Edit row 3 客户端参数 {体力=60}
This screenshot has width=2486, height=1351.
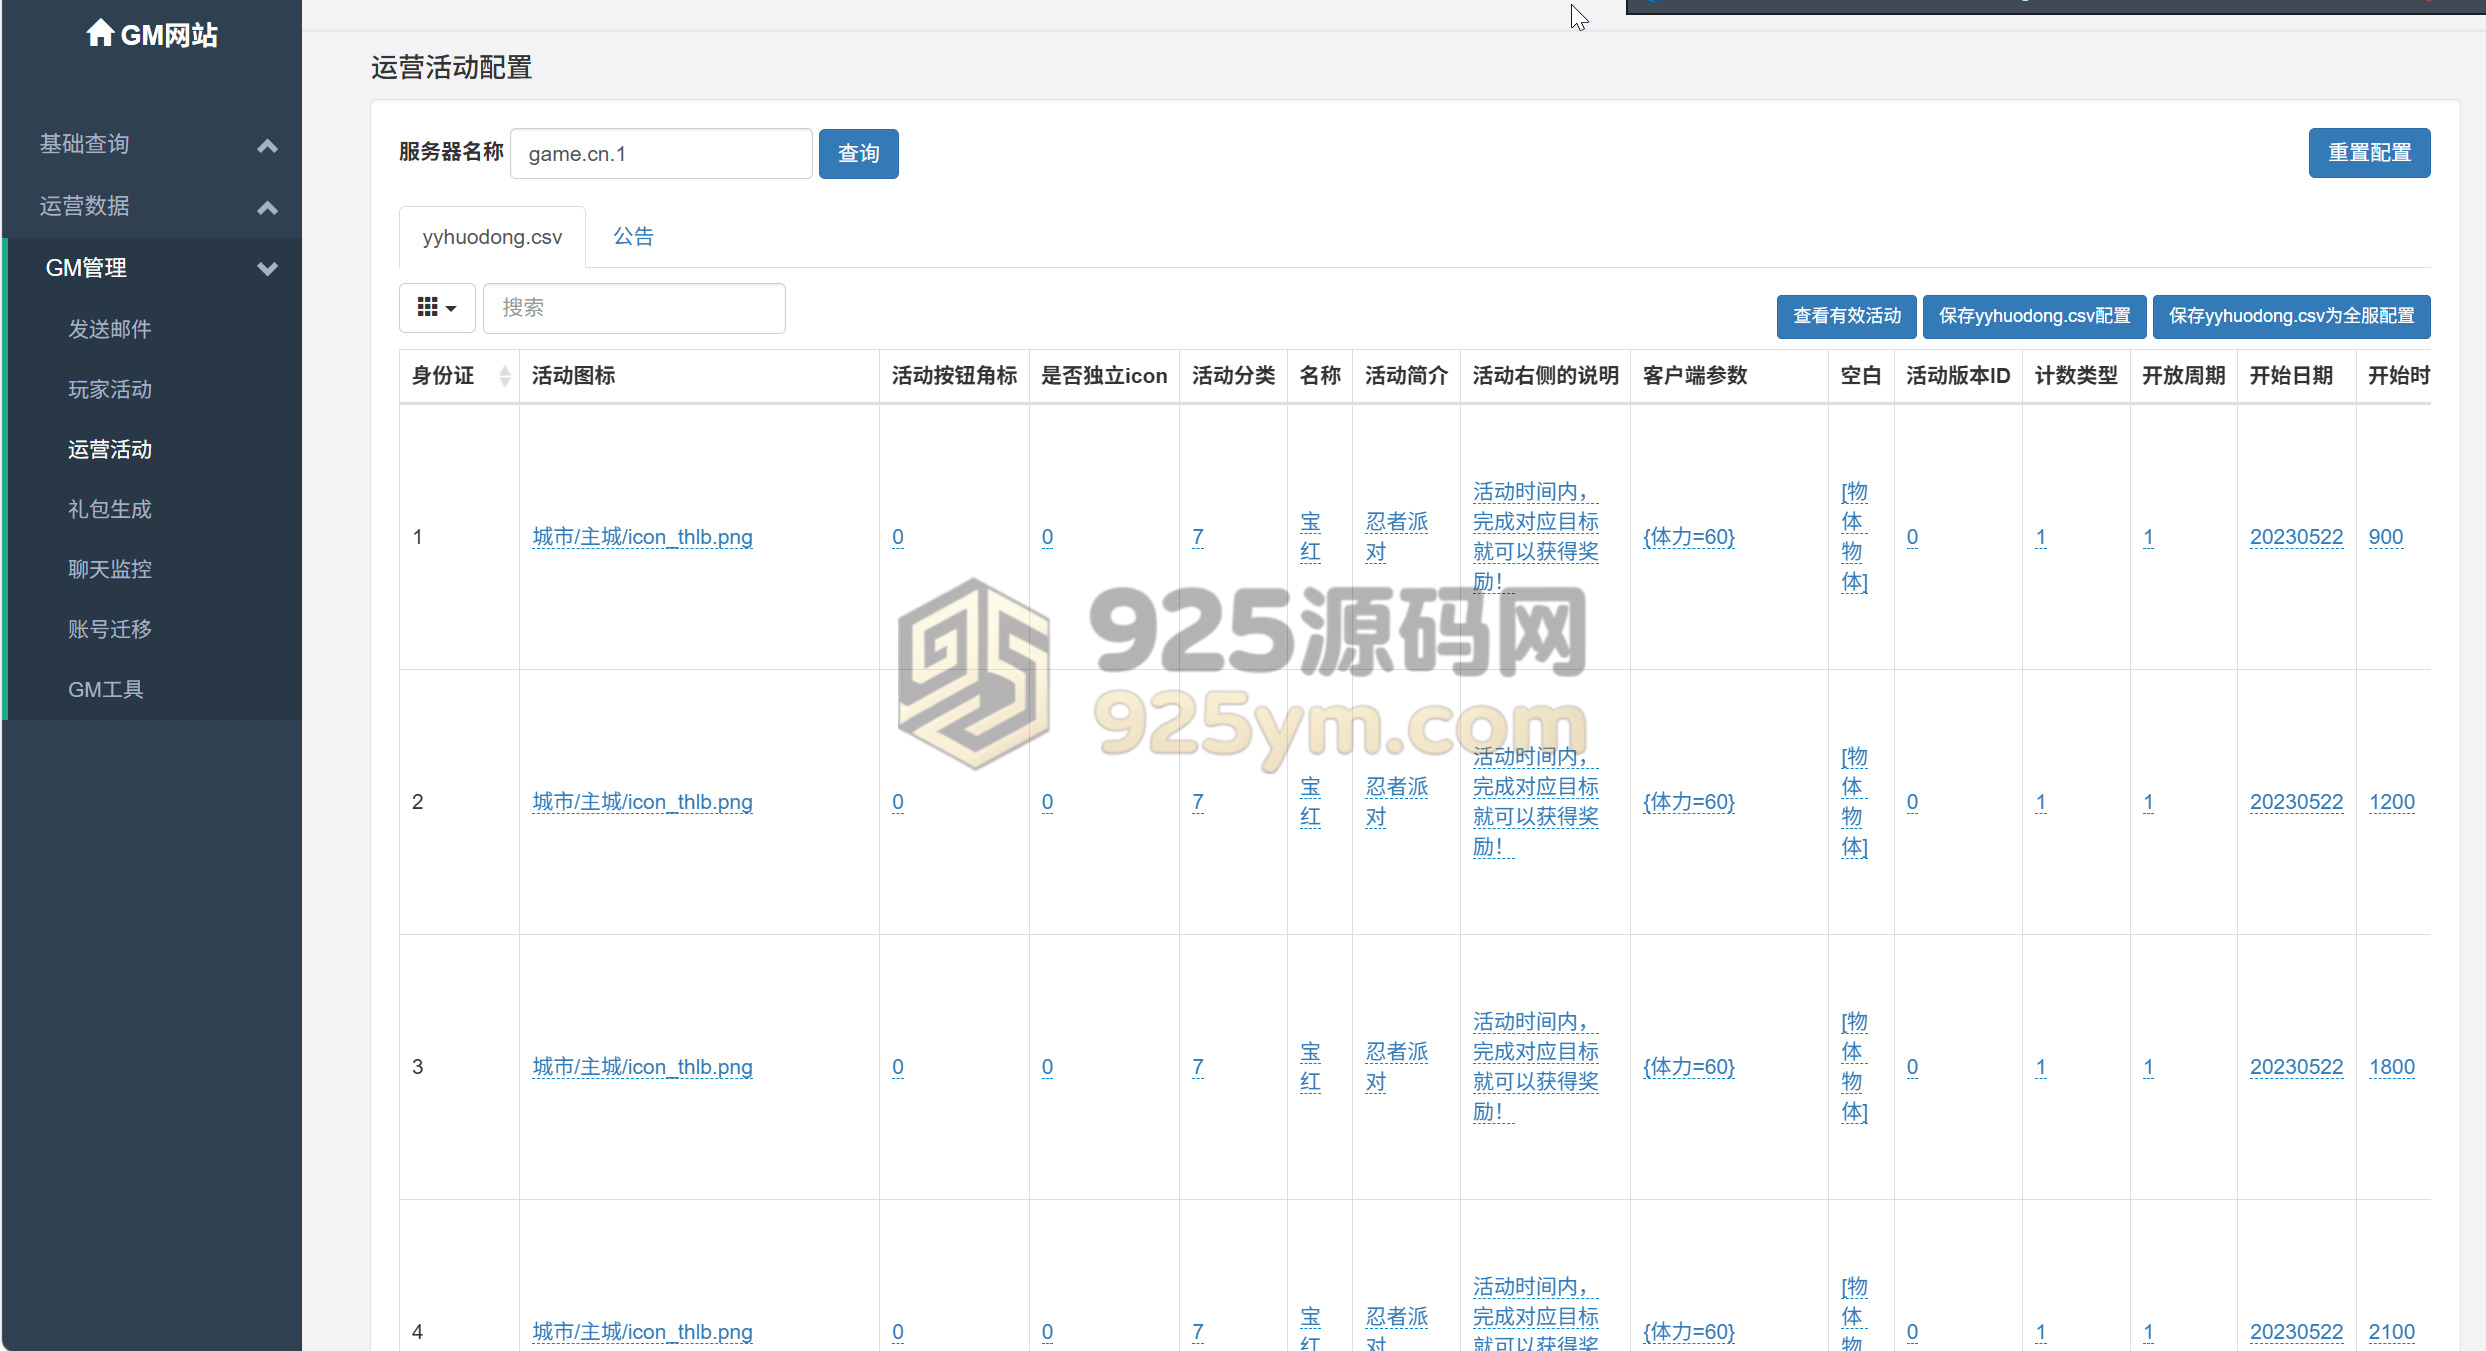pos(1688,1067)
